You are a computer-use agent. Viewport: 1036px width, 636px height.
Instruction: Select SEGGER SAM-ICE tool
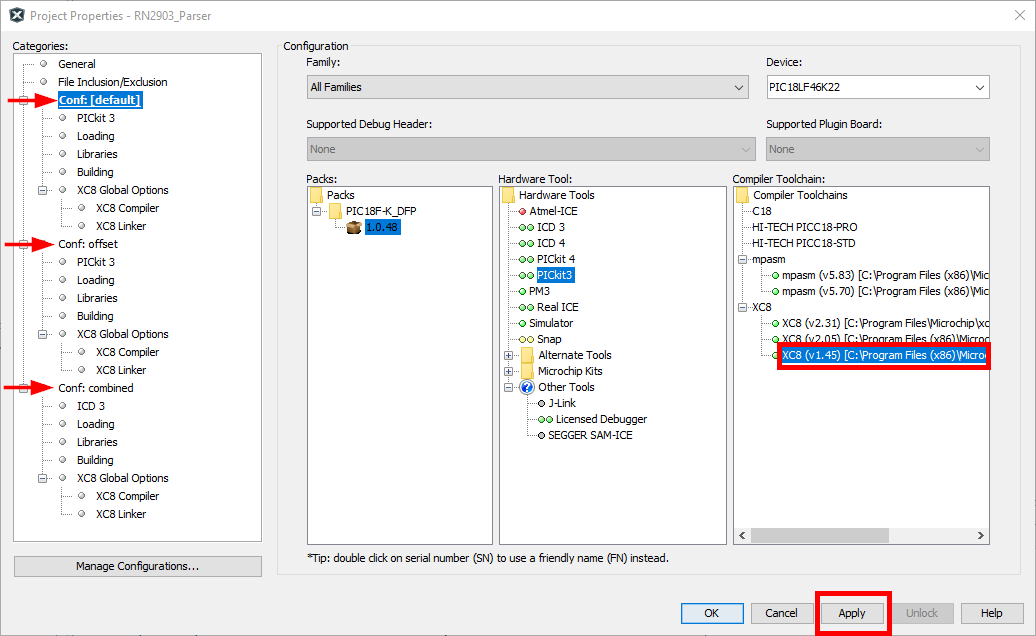point(590,435)
